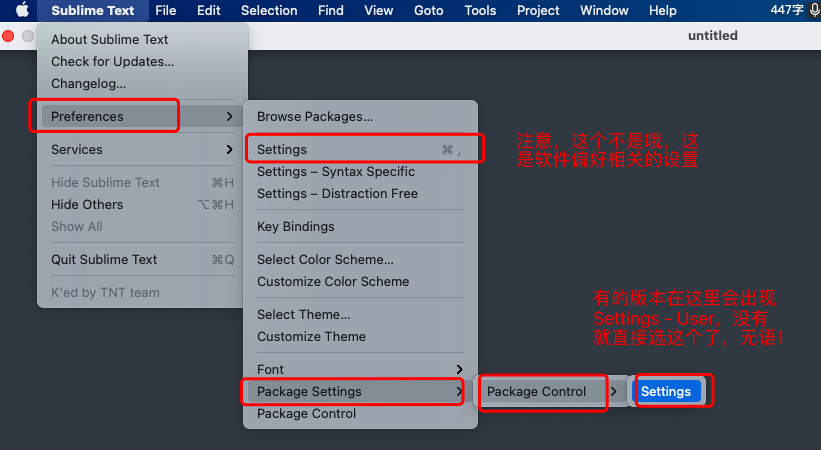Open Settings with the ⌘, shortcut
The width and height of the screenshot is (821, 450).
tap(360, 149)
